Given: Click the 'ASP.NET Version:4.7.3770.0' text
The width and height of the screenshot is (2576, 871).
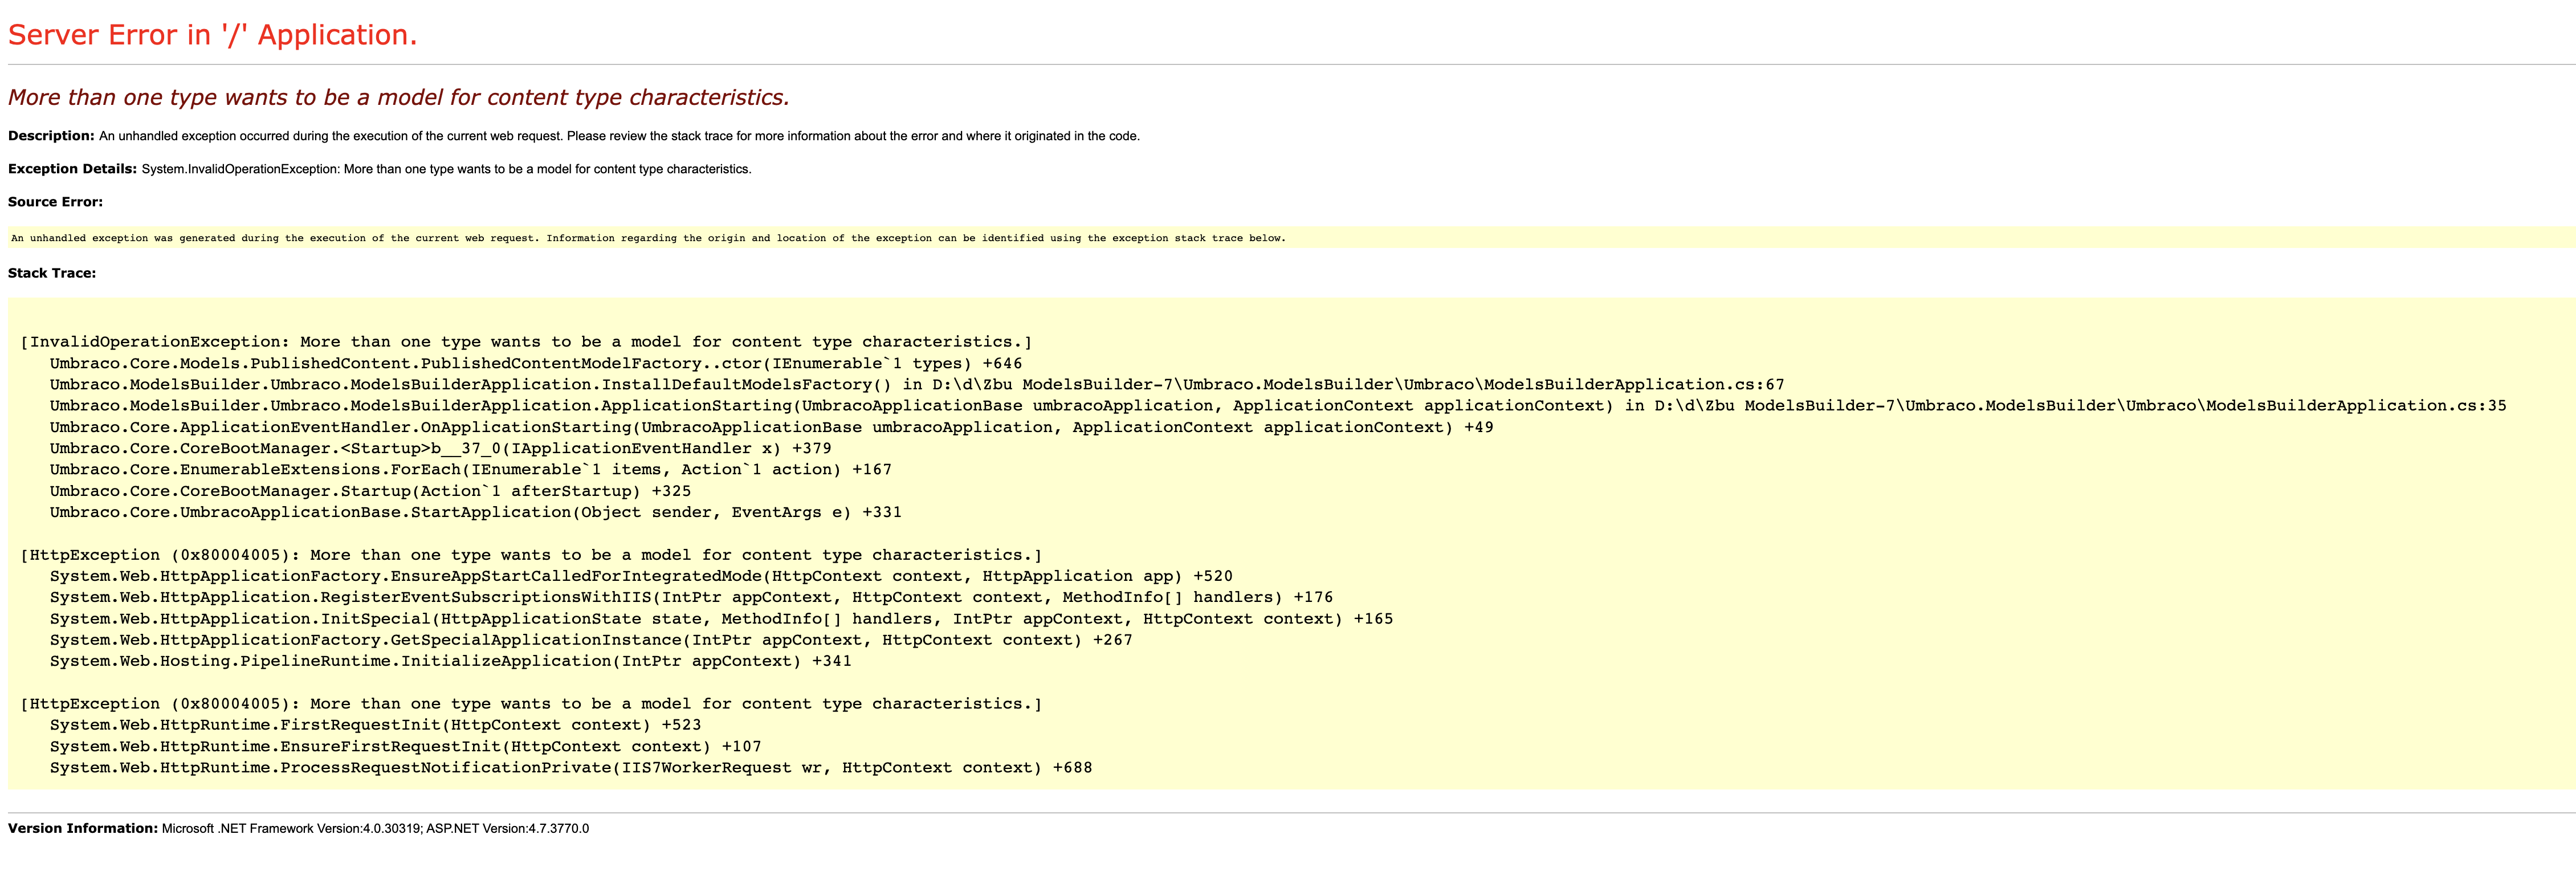Looking at the screenshot, I should (507, 828).
